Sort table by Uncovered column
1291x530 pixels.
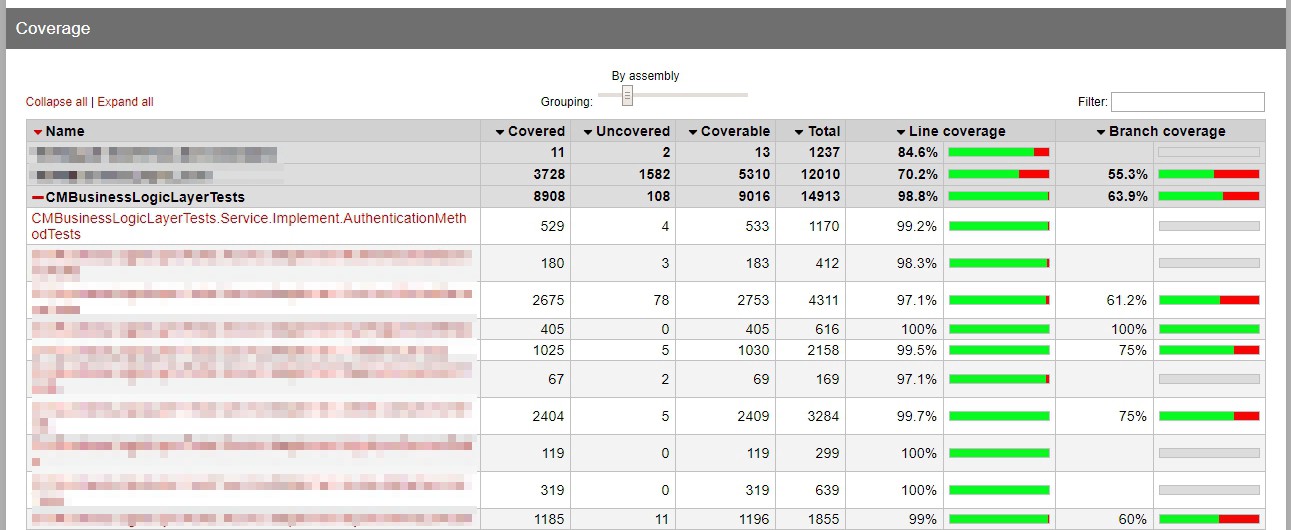(588, 132)
